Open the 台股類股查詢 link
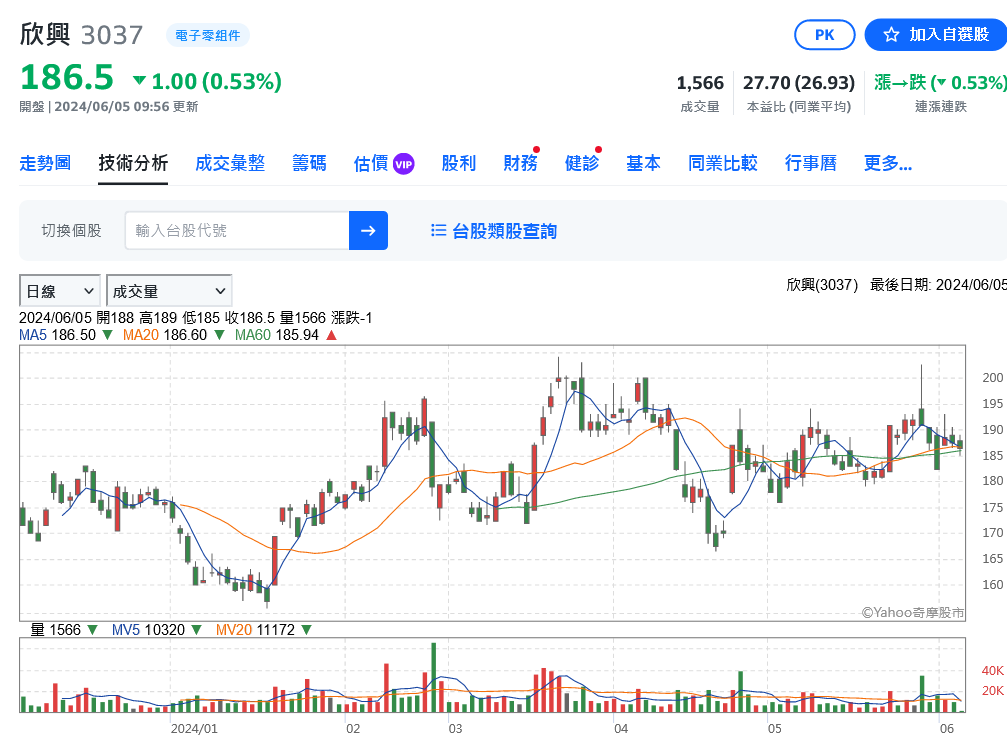This screenshot has height=740, width=1007. (504, 231)
